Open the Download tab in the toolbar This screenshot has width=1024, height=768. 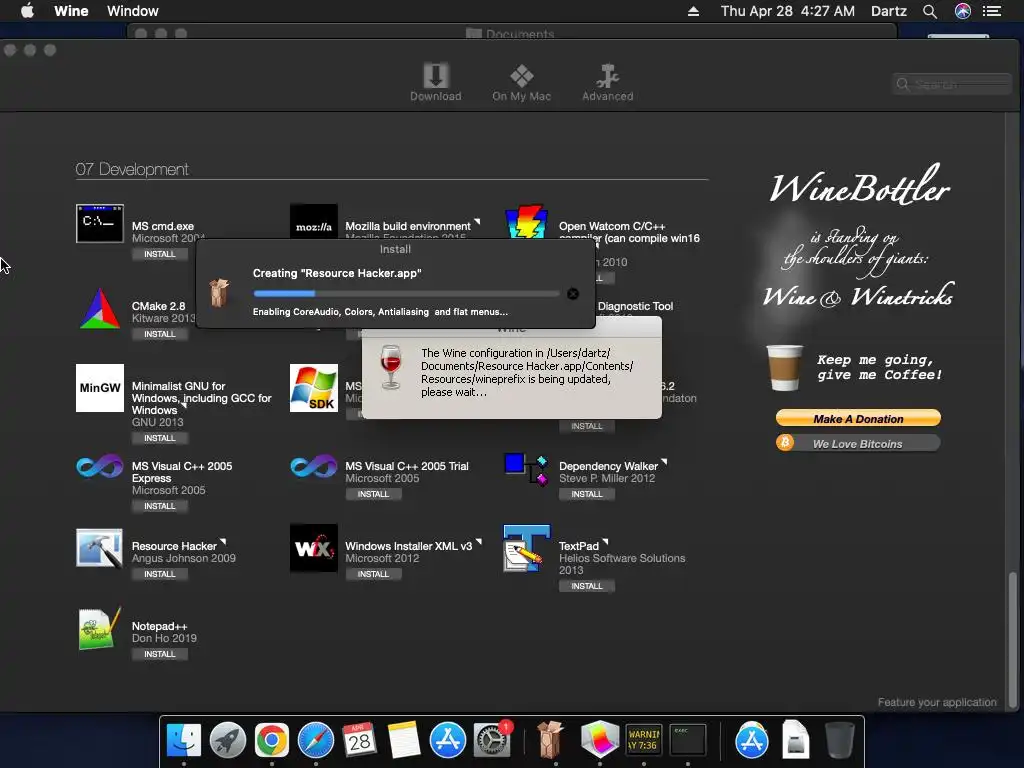435,82
